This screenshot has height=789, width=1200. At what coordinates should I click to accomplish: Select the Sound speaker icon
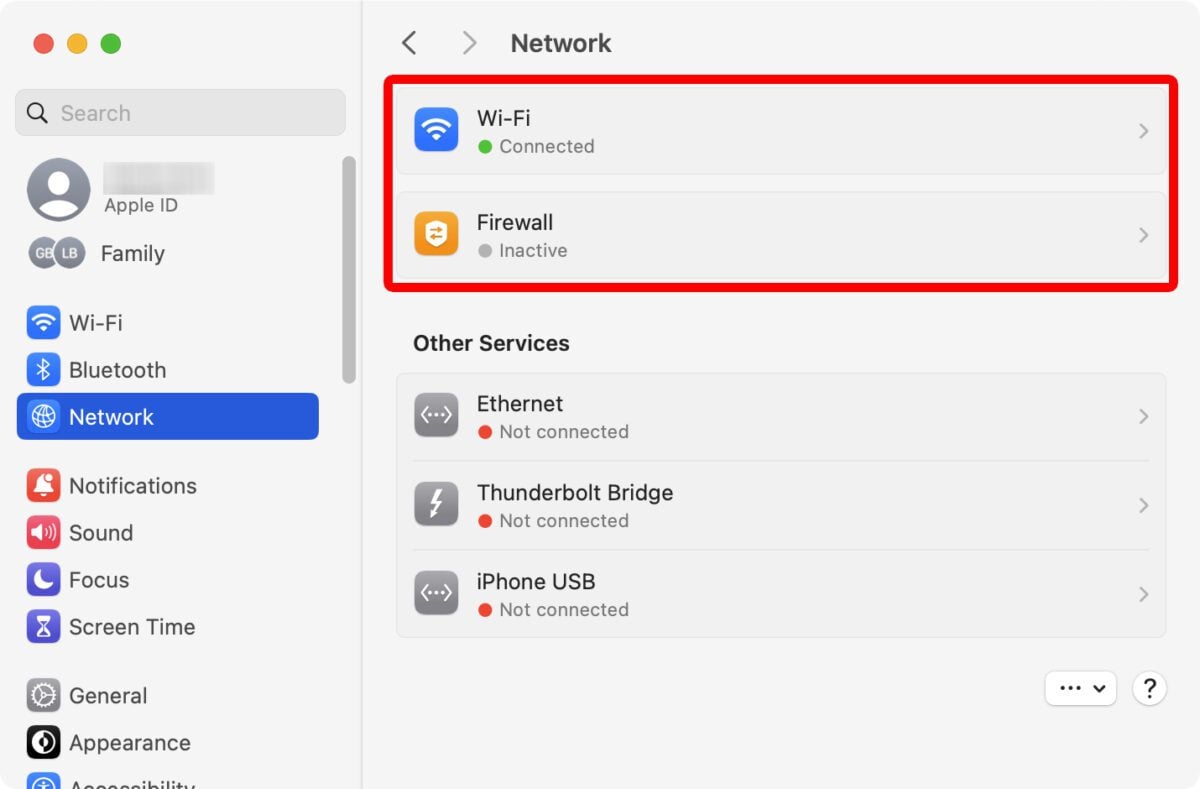[x=41, y=532]
